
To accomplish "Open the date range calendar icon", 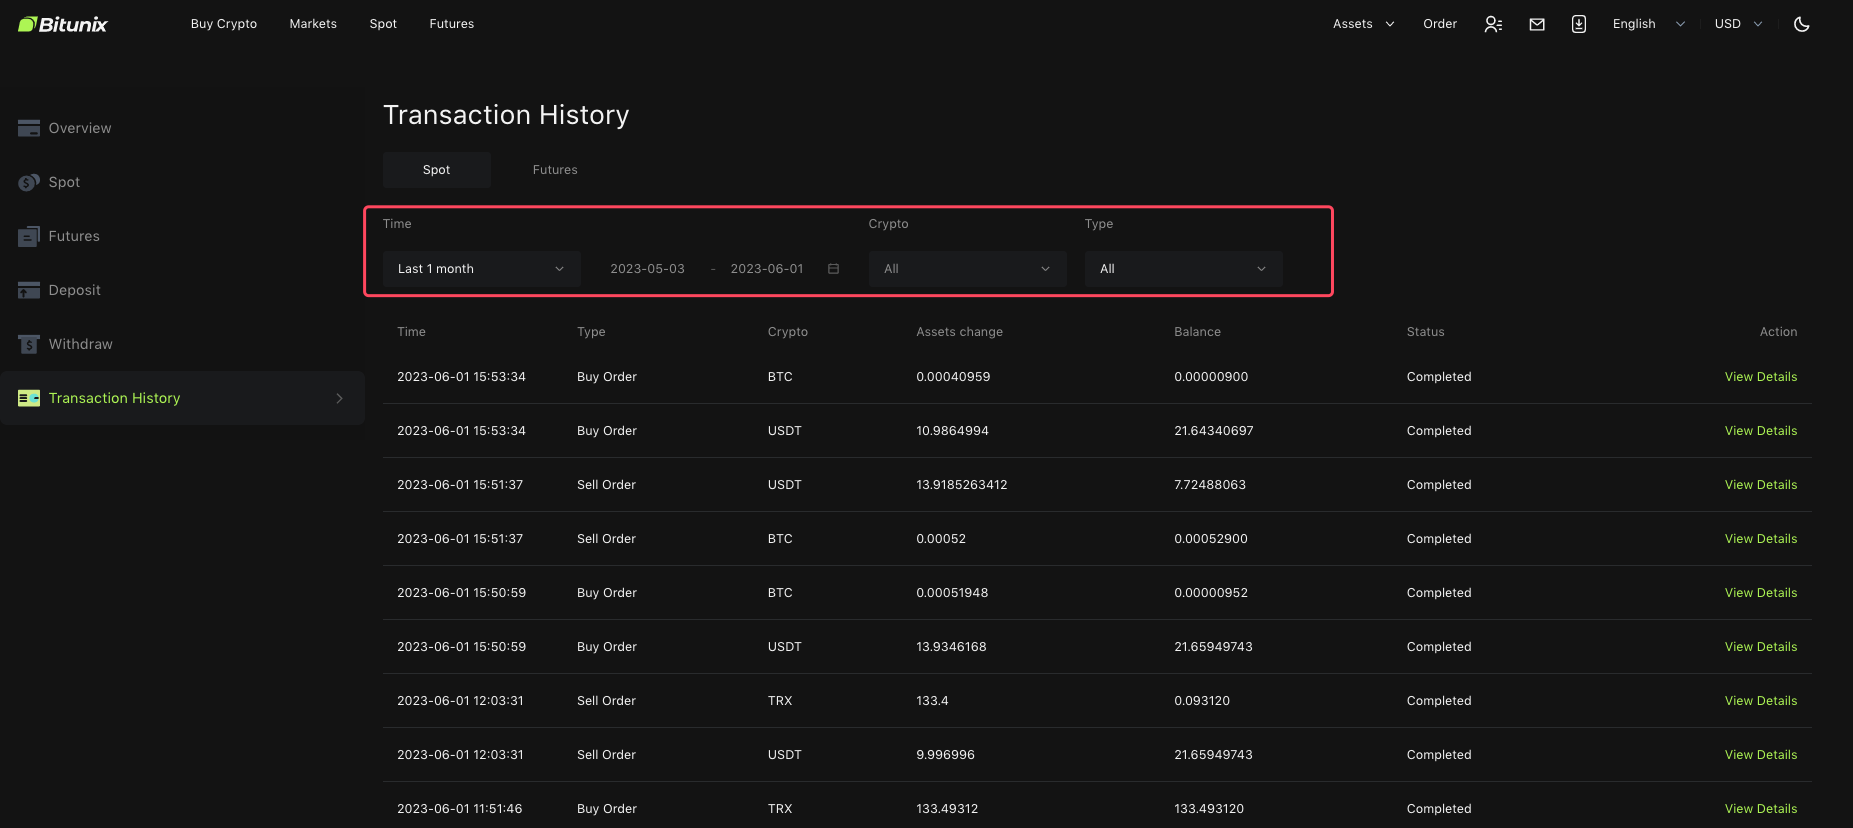I will coord(834,269).
